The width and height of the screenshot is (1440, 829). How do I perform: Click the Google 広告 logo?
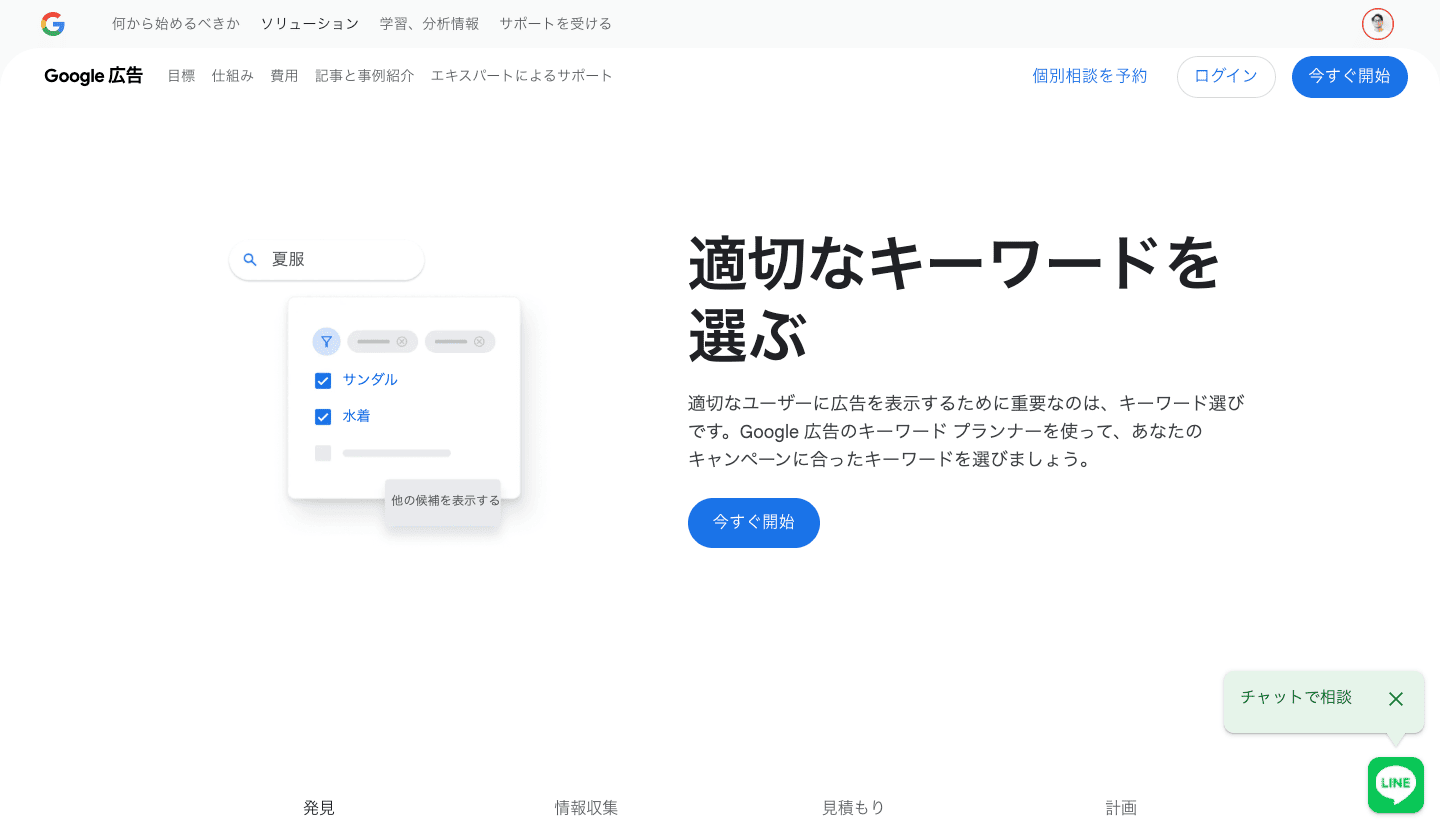click(93, 75)
